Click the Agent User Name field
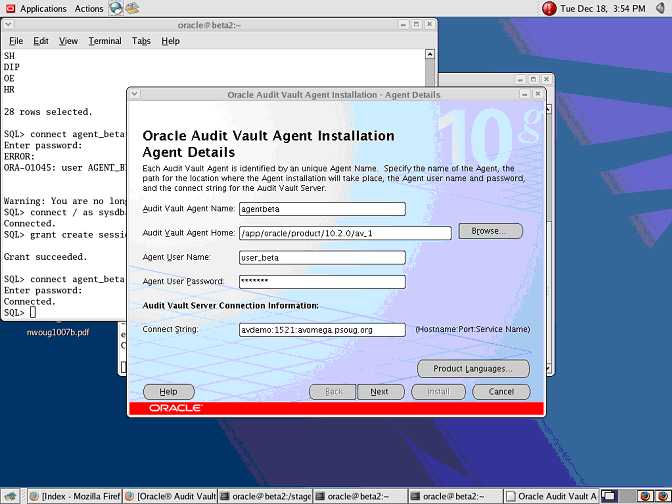This screenshot has width=672, height=504. pos(322,258)
